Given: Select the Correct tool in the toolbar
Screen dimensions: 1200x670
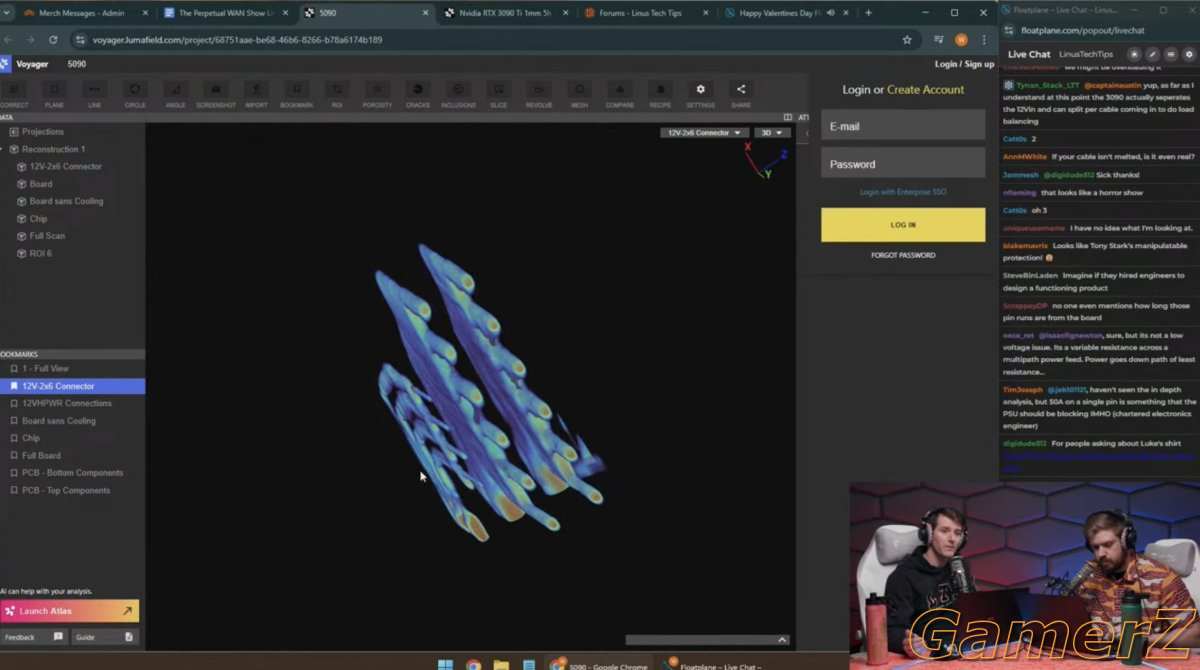Looking at the screenshot, I should click(x=14, y=95).
